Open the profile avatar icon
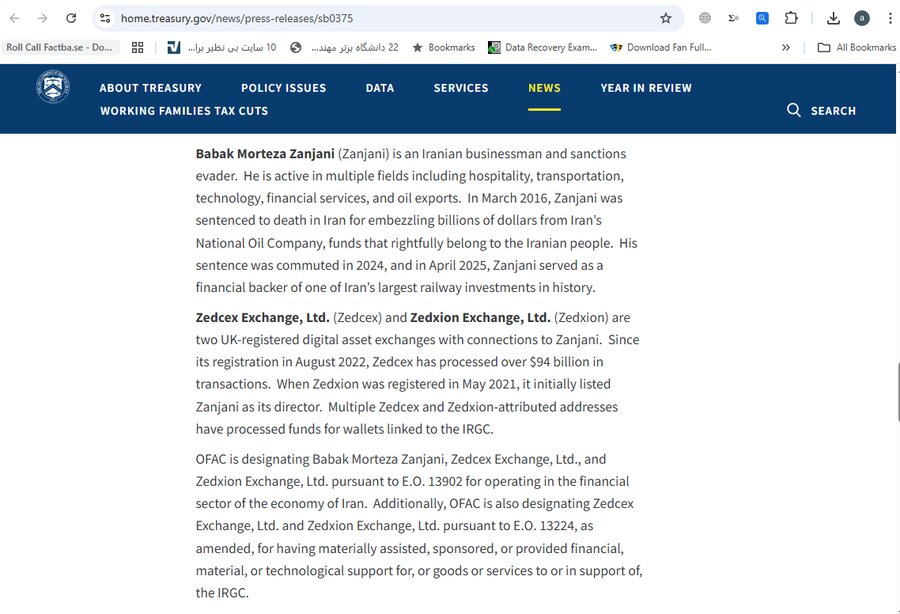This screenshot has width=900, height=614. pos(862,18)
